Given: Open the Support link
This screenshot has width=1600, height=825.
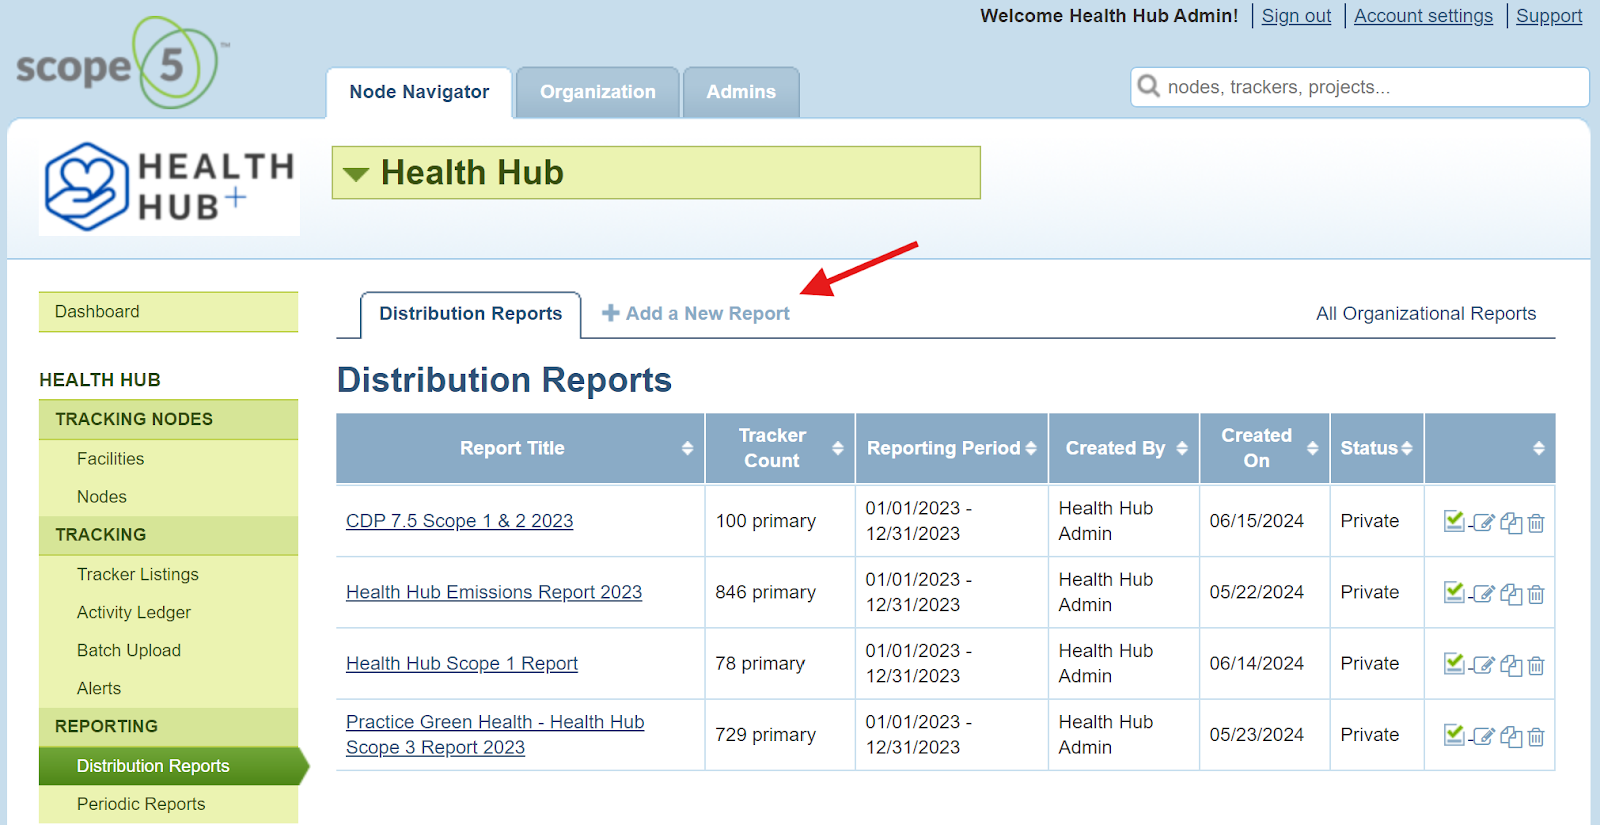Looking at the screenshot, I should click(1549, 16).
